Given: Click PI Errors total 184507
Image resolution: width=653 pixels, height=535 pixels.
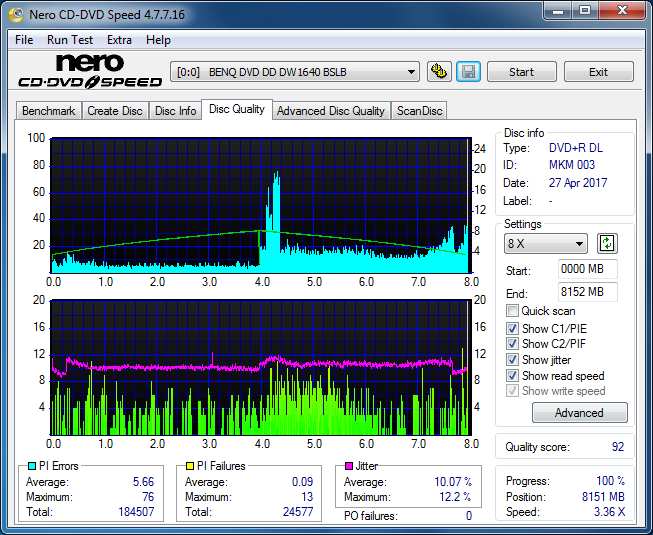Looking at the screenshot, I should pos(136,512).
